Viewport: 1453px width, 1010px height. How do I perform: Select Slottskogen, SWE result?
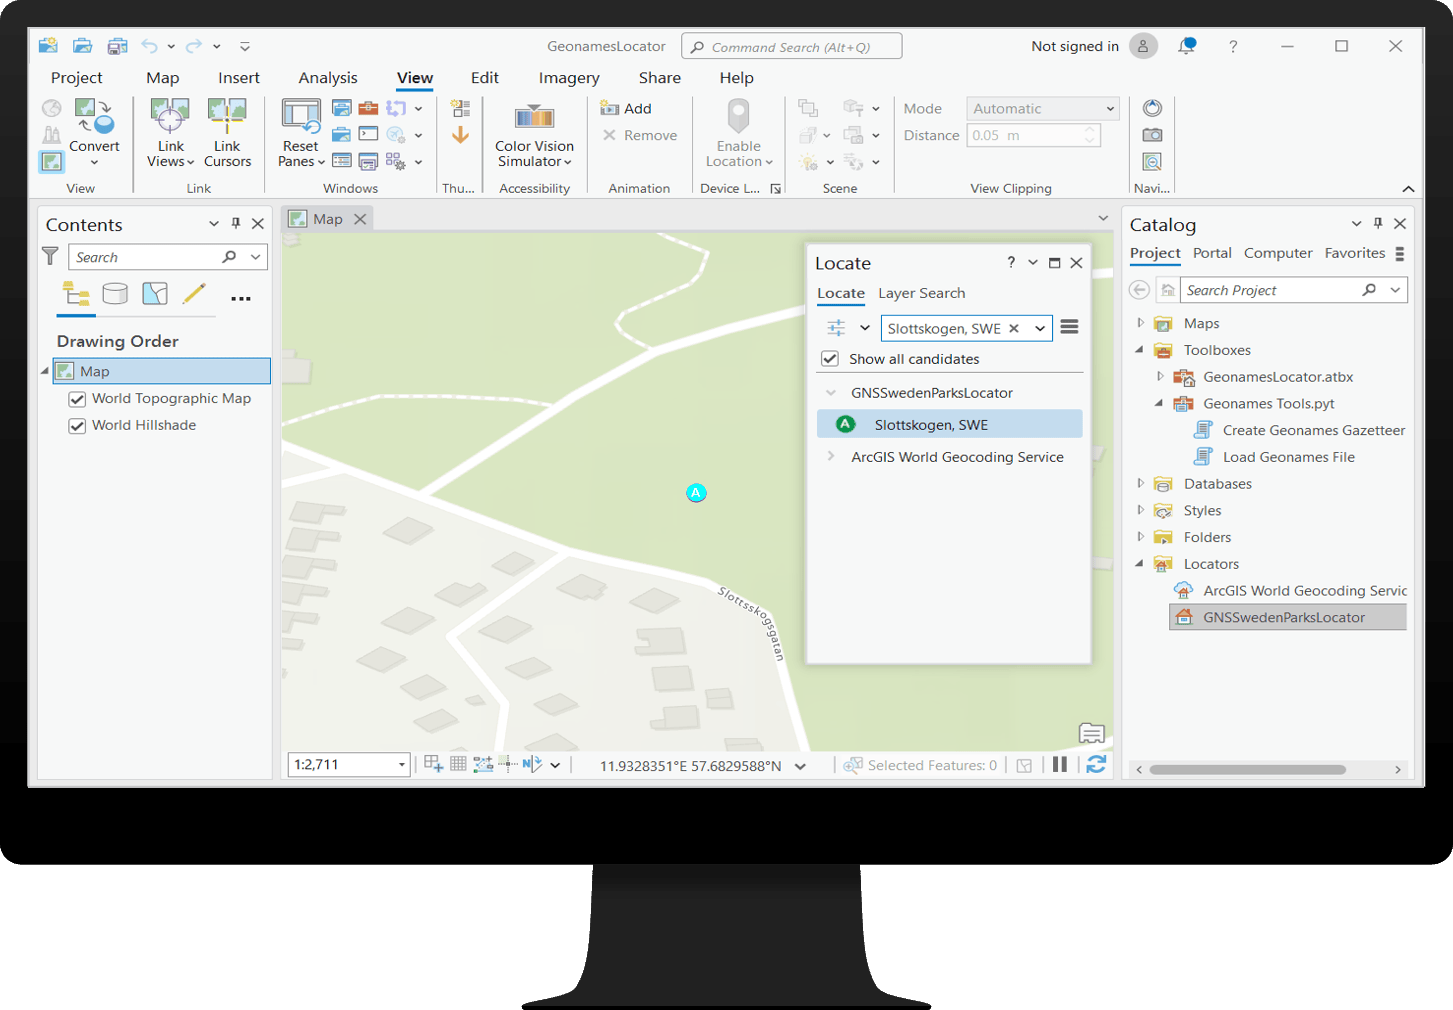click(949, 424)
